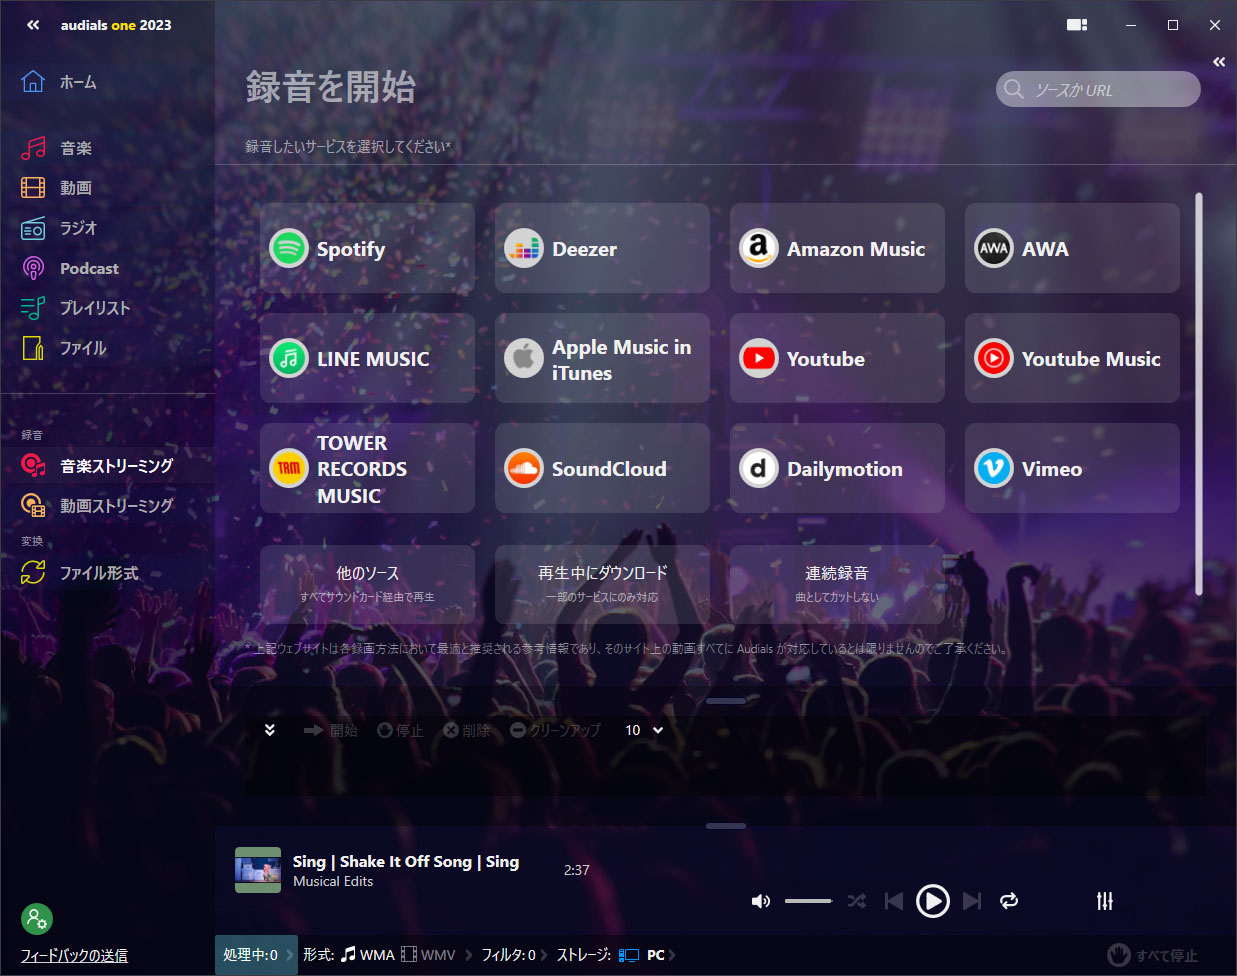The width and height of the screenshot is (1237, 976).
Task: Skip to the next track
Action: [971, 901]
